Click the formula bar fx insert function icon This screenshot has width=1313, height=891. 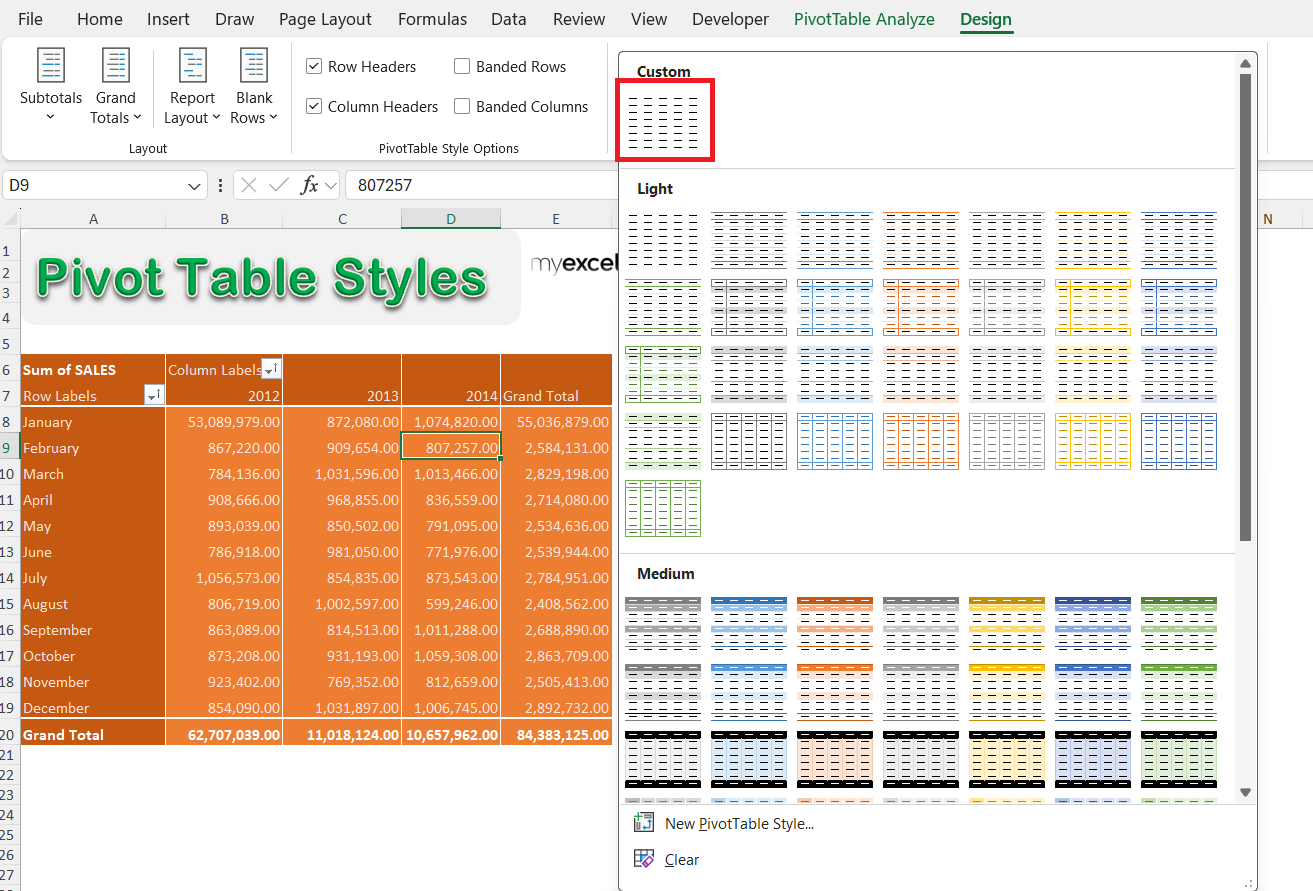tap(310, 185)
